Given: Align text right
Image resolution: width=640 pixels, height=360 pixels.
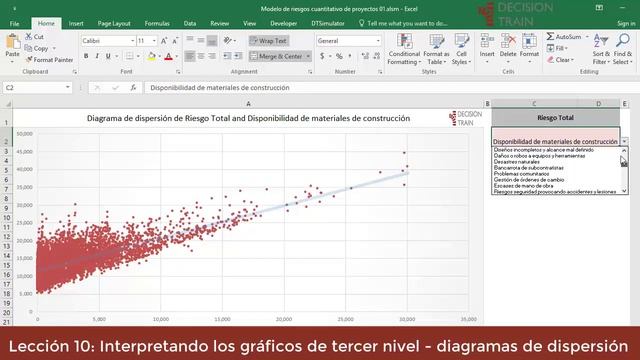Looking at the screenshot, I should click(212, 56).
